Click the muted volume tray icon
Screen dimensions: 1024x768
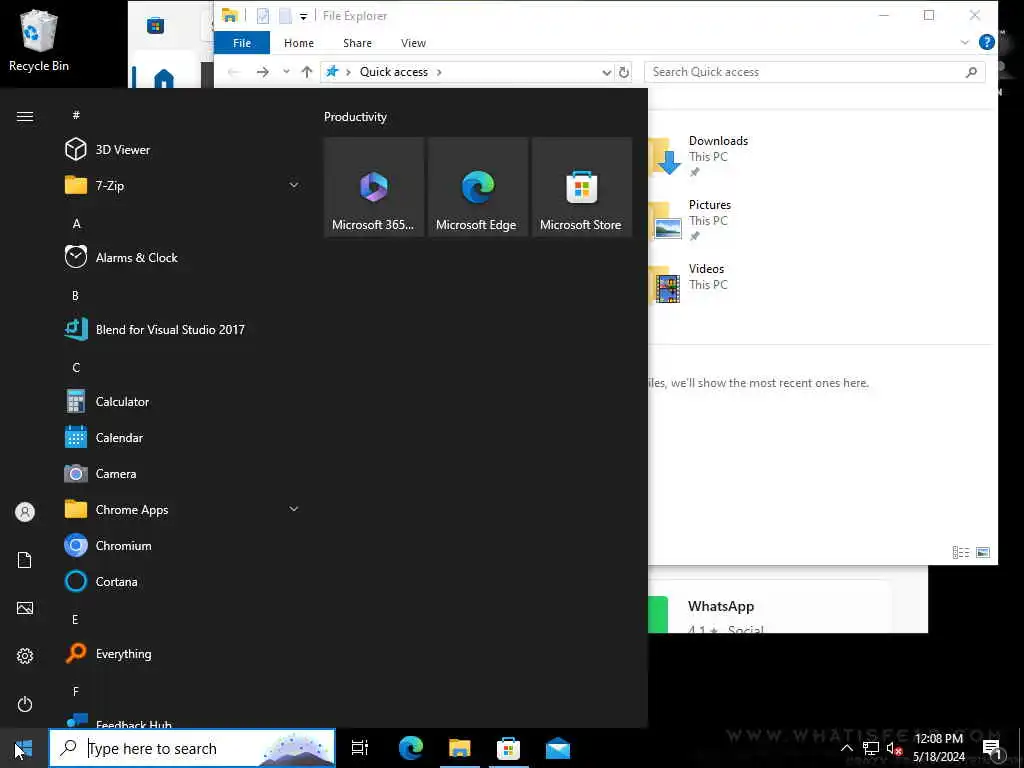[x=893, y=748]
